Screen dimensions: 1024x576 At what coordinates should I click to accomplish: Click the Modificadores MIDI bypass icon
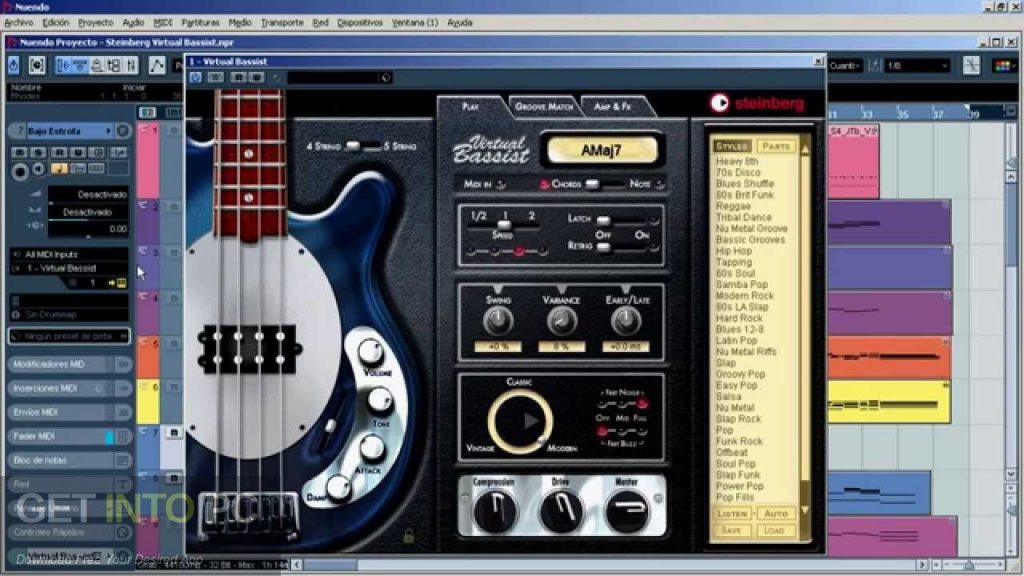coord(123,364)
